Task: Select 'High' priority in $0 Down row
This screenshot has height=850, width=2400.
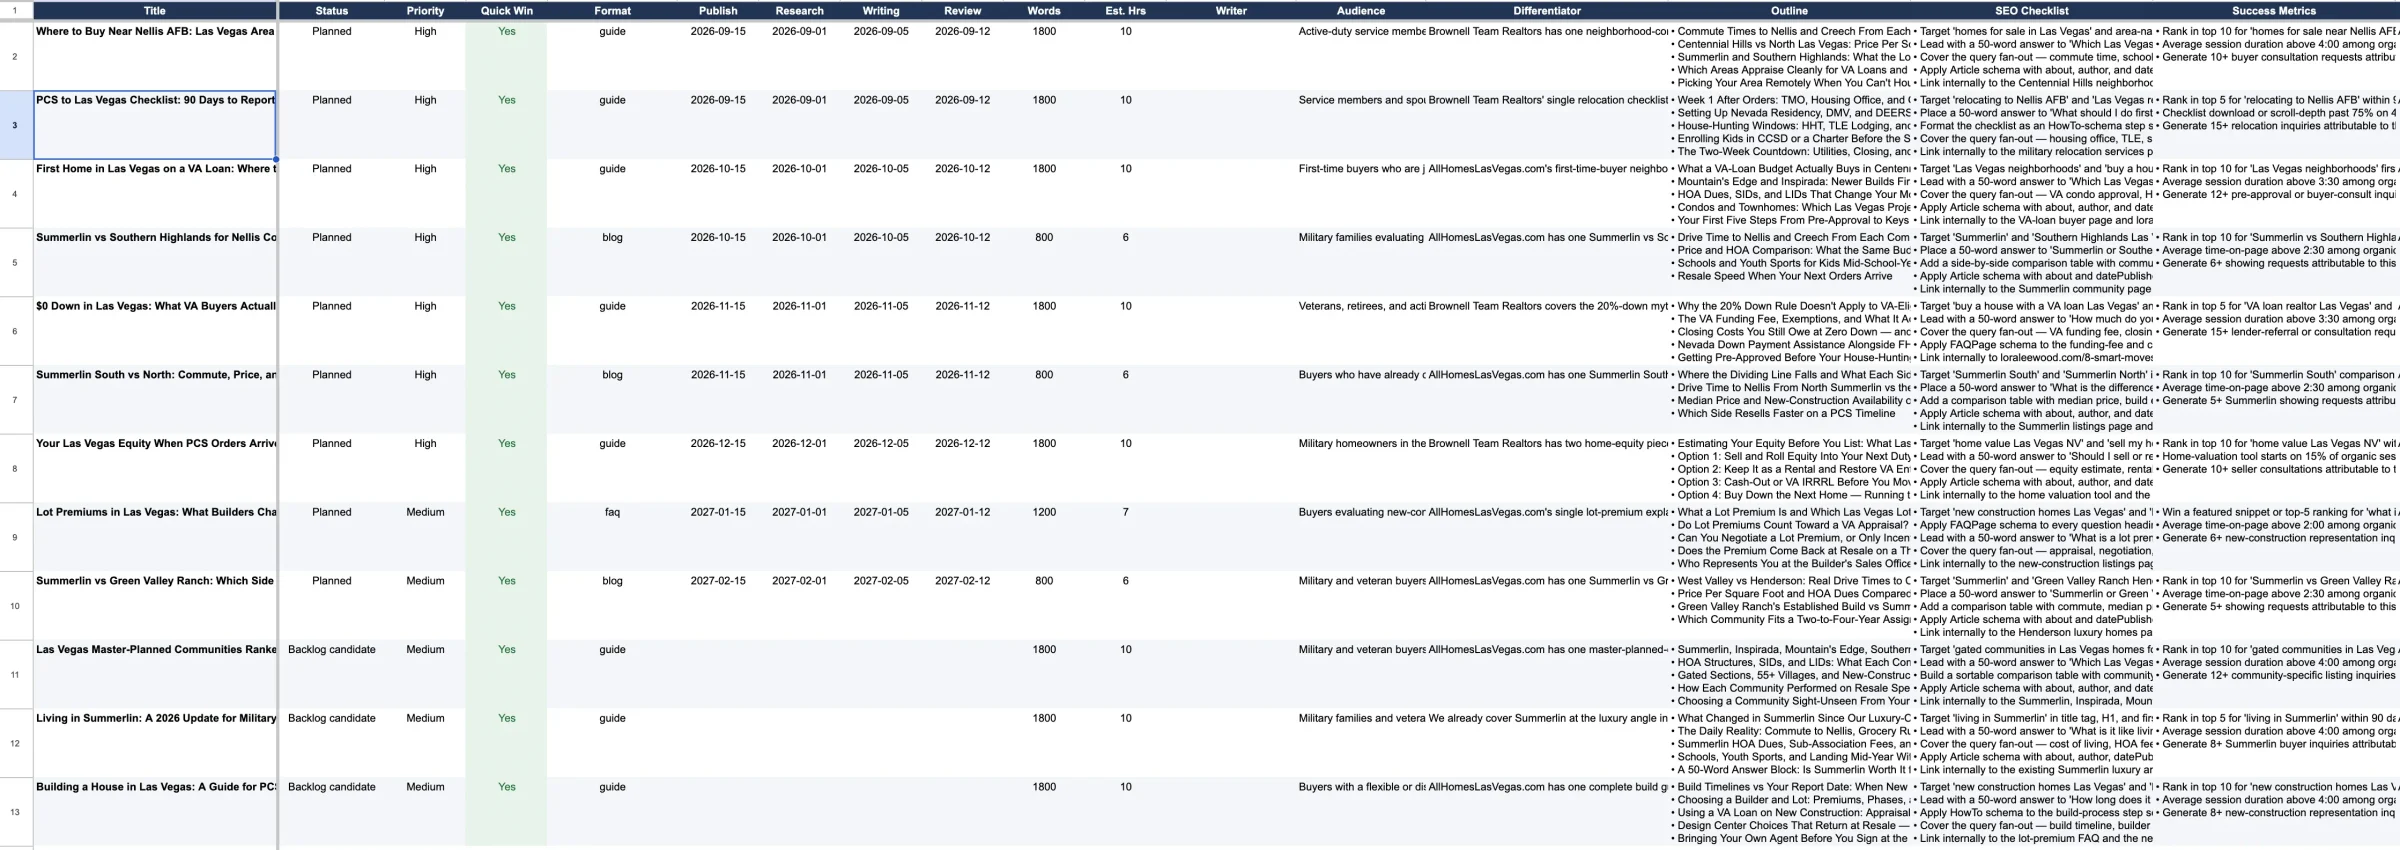Action: [425, 306]
